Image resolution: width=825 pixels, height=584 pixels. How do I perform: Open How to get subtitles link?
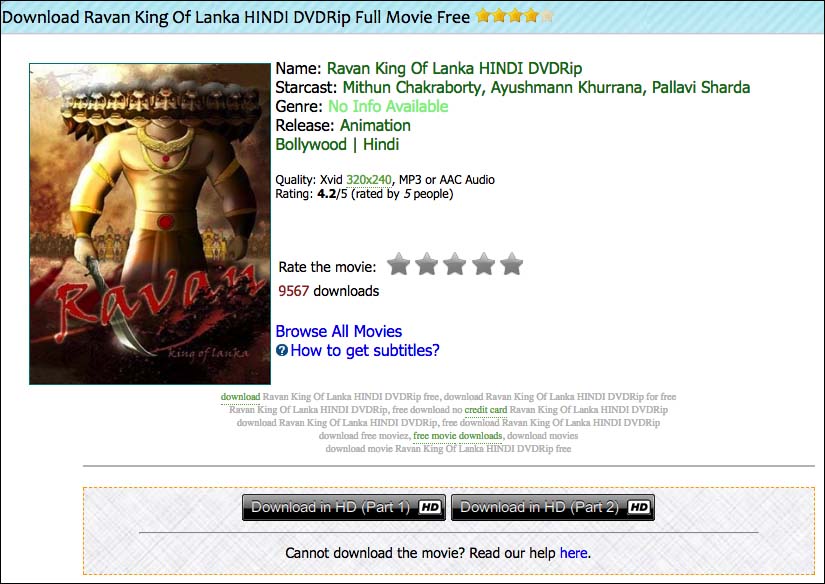tap(365, 350)
